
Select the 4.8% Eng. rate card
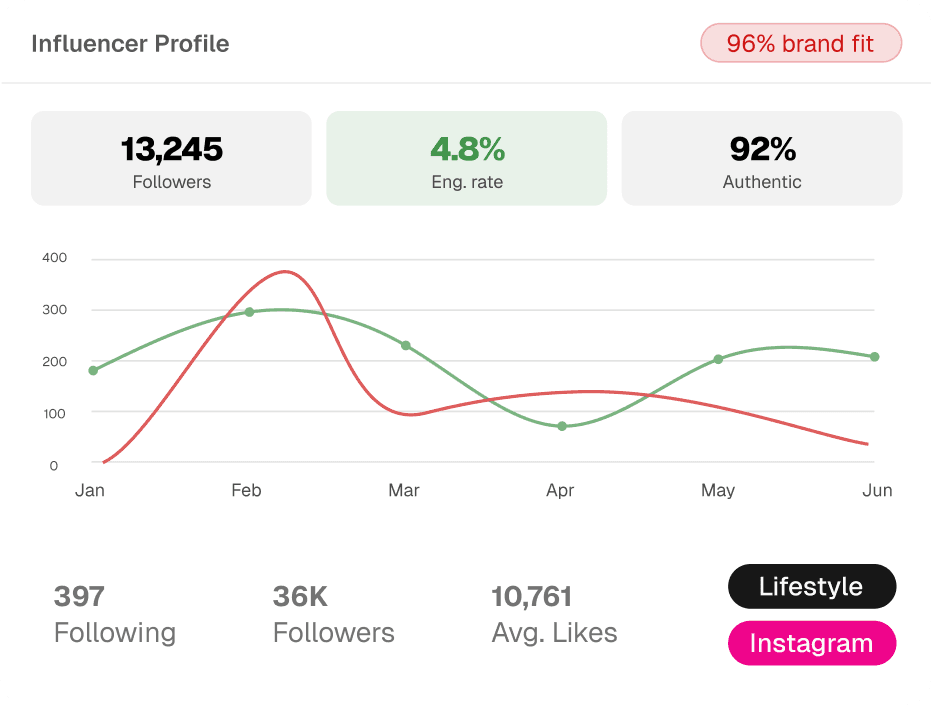(x=467, y=158)
